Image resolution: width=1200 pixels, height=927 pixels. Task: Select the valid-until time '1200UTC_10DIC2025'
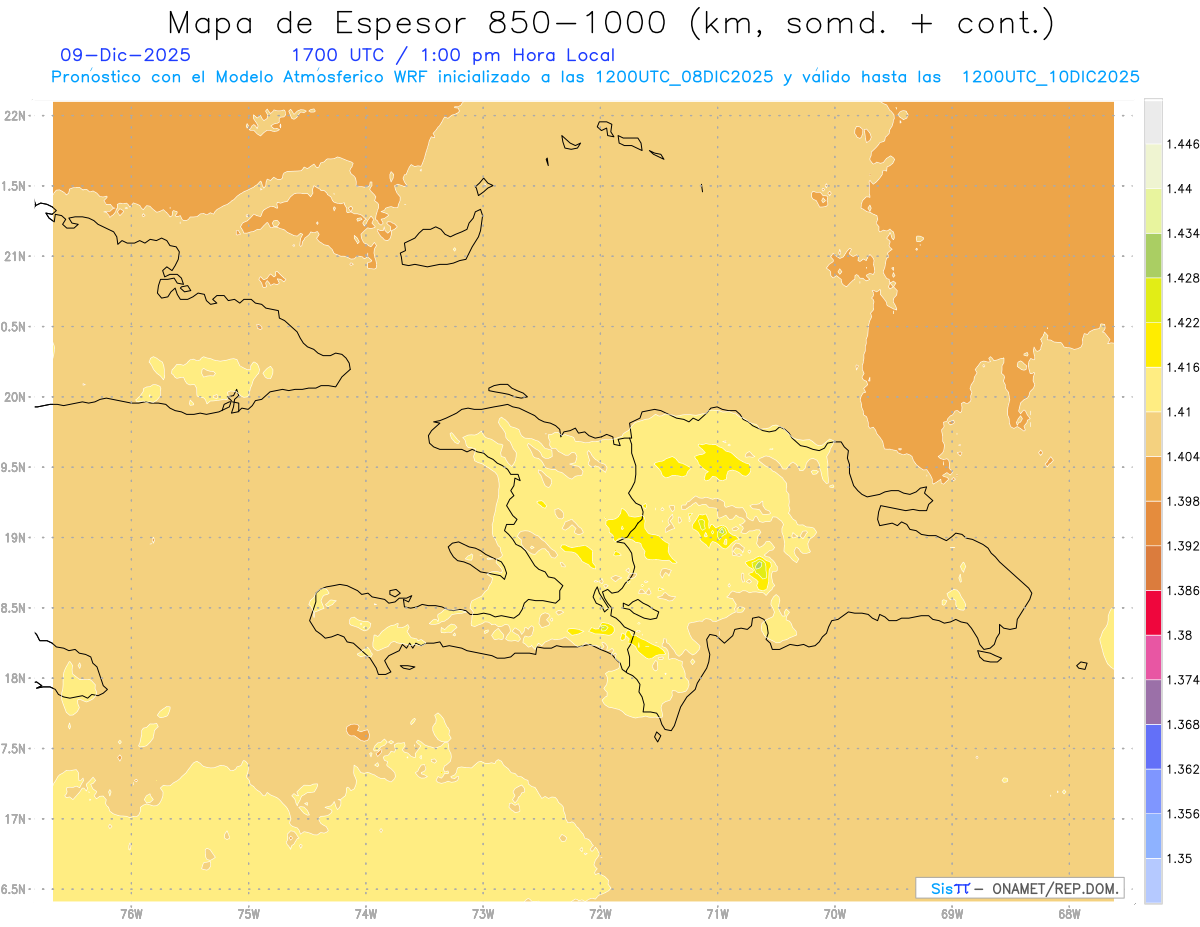[x=1050, y=77]
